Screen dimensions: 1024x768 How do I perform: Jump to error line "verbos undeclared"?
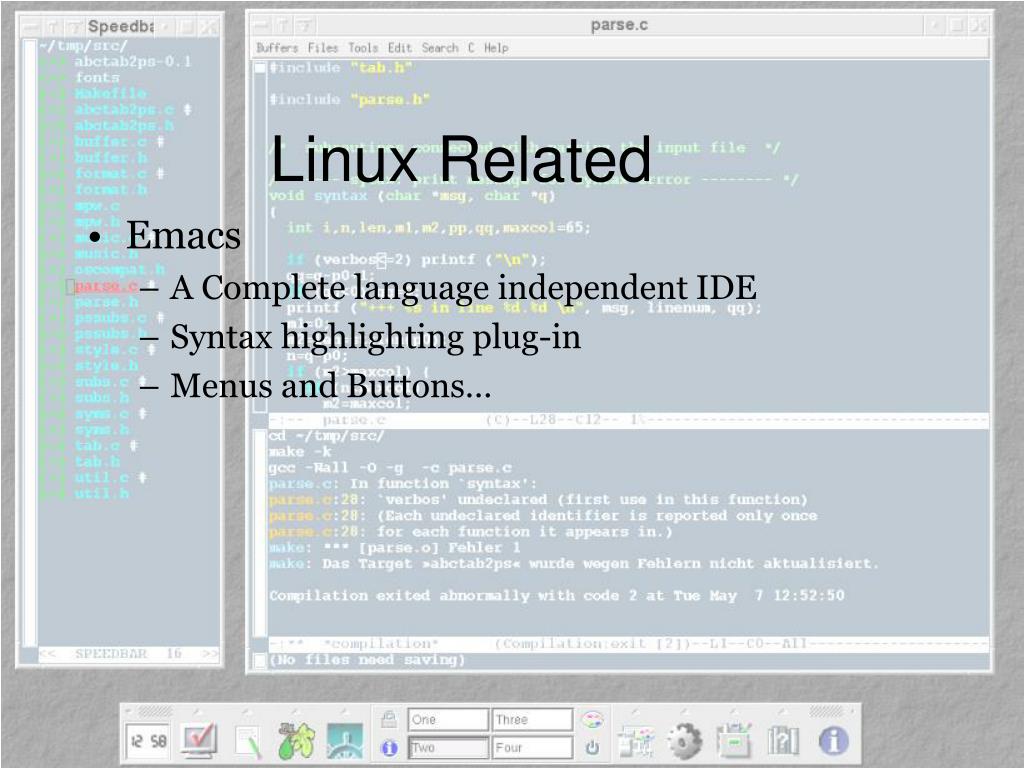click(x=538, y=500)
